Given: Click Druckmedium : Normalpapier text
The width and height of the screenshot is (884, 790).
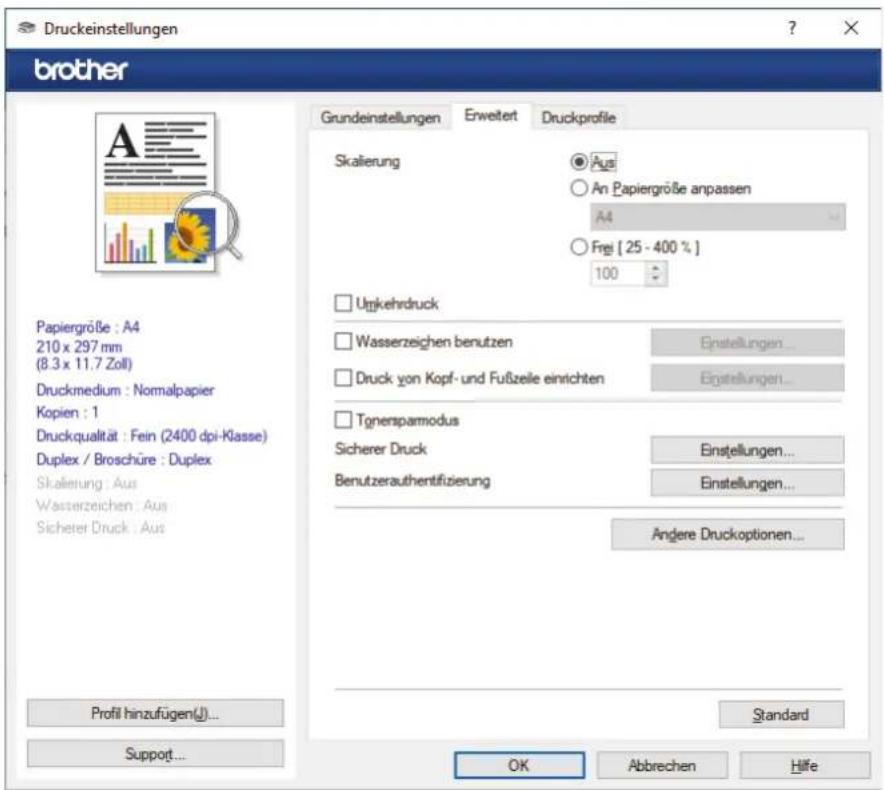Looking at the screenshot, I should coord(125,390).
